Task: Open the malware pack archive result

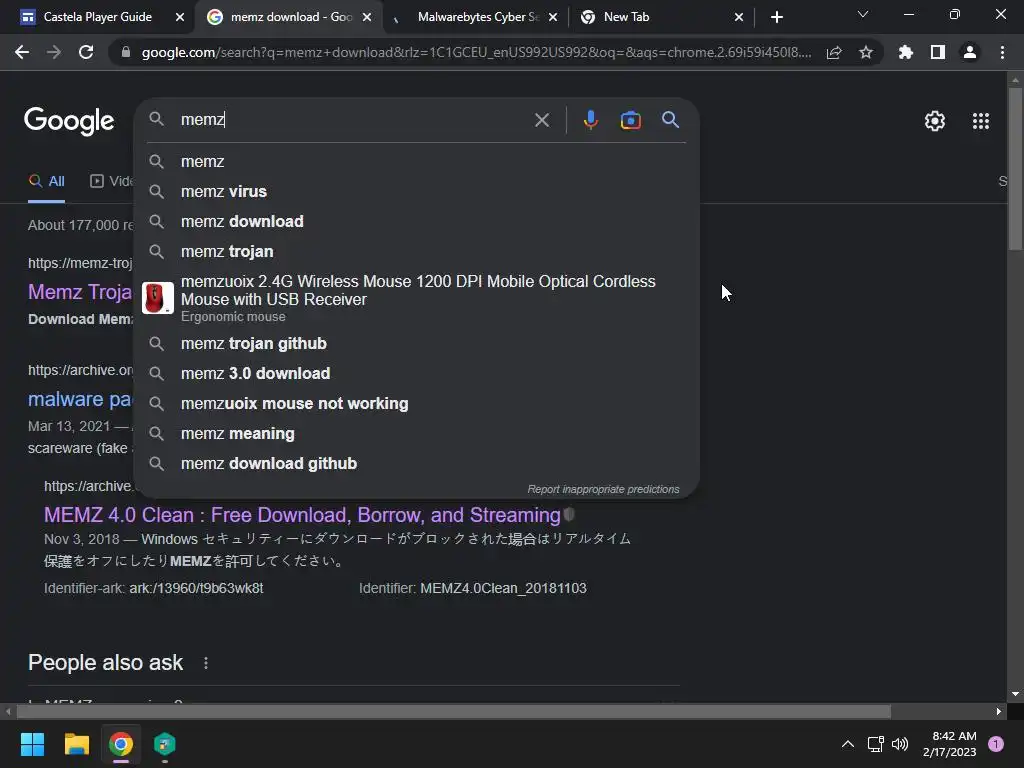Action: coord(80,399)
